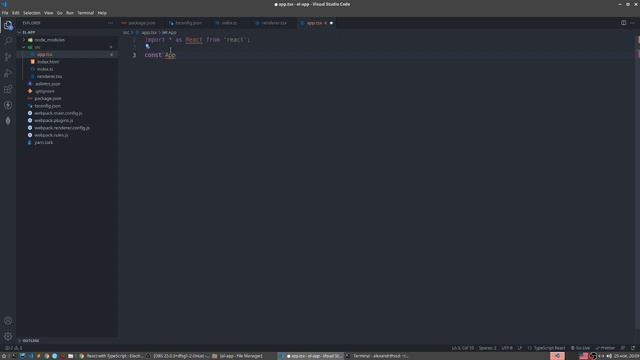The image size is (640, 360).
Task: Click the lightbulb quick fix icon in editor
Action: tap(148, 47)
